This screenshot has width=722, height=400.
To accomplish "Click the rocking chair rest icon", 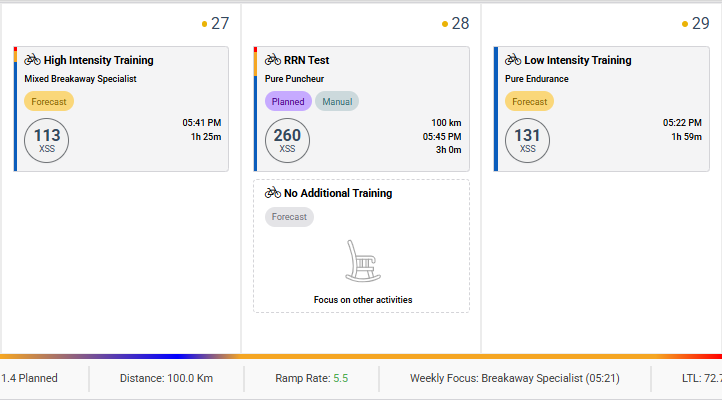I will [361, 260].
